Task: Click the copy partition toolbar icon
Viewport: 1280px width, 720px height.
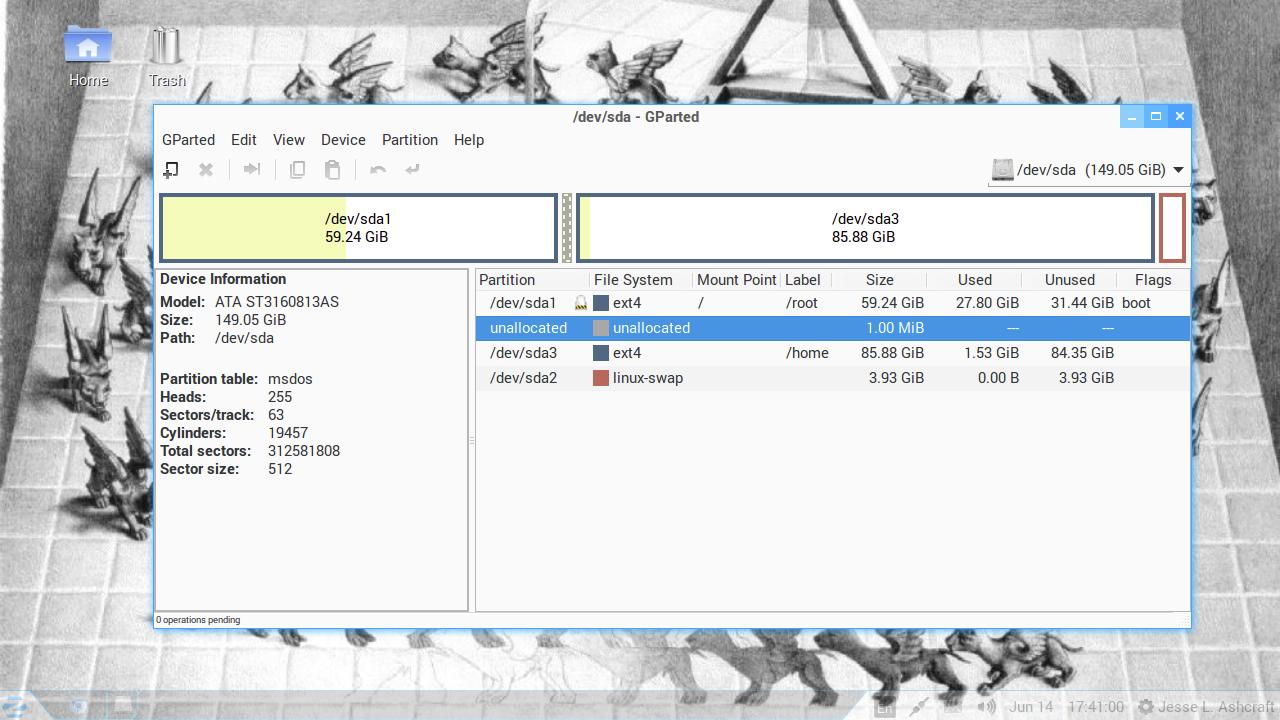Action: [297, 170]
